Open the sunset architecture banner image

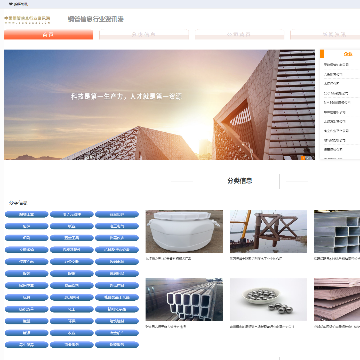[x=159, y=105]
